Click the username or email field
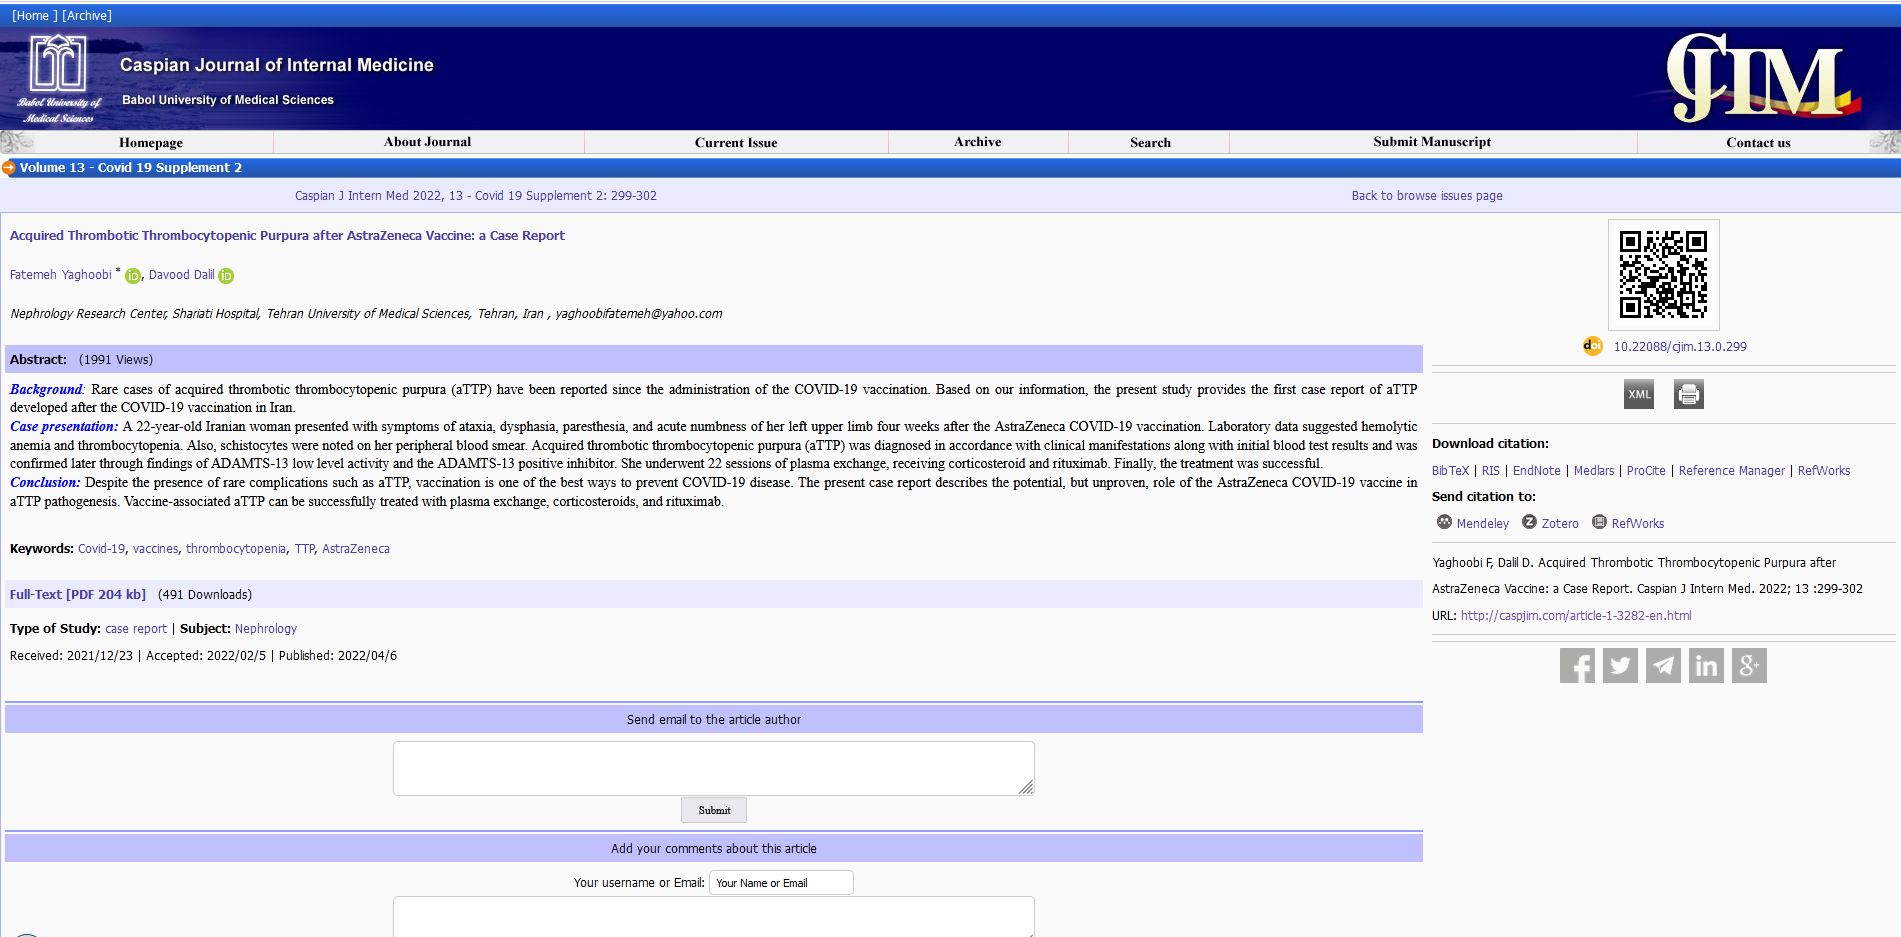The width and height of the screenshot is (1901, 937). click(x=780, y=883)
